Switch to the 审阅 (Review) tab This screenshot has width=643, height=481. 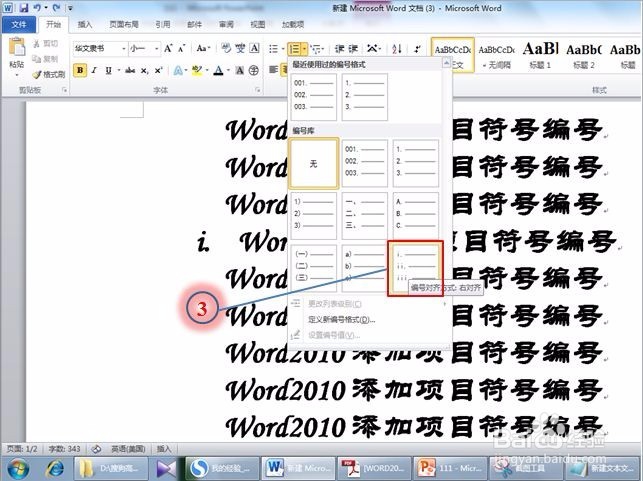point(226,25)
